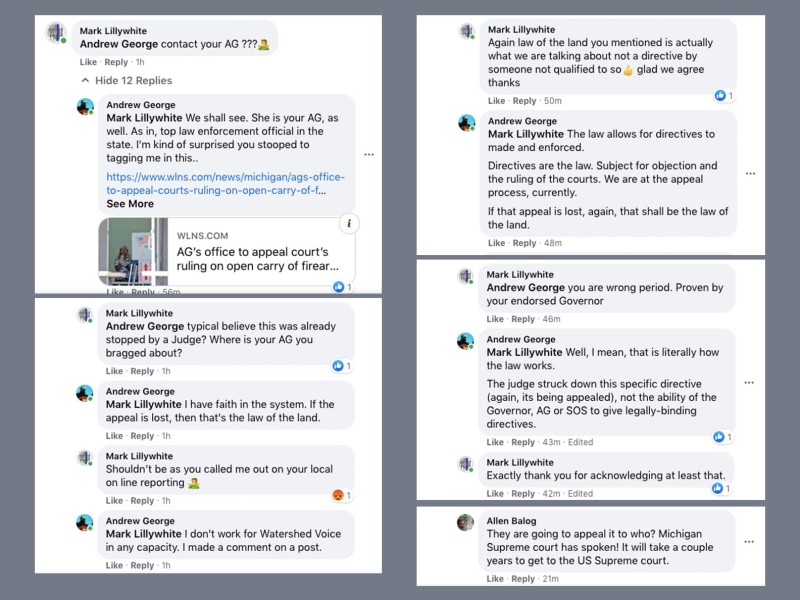Click Andrew George's avatar beside "I have faith" comment
800x600 pixels.
point(86,393)
